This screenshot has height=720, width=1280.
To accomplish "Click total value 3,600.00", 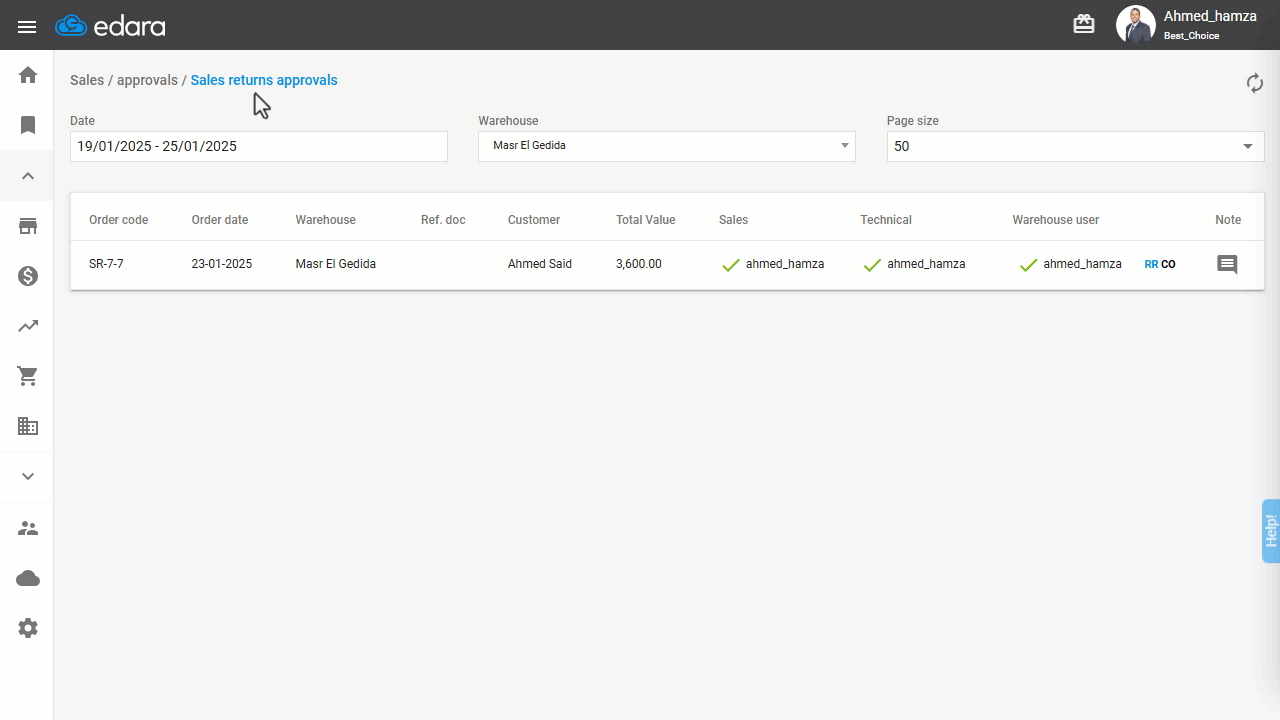I will [639, 264].
